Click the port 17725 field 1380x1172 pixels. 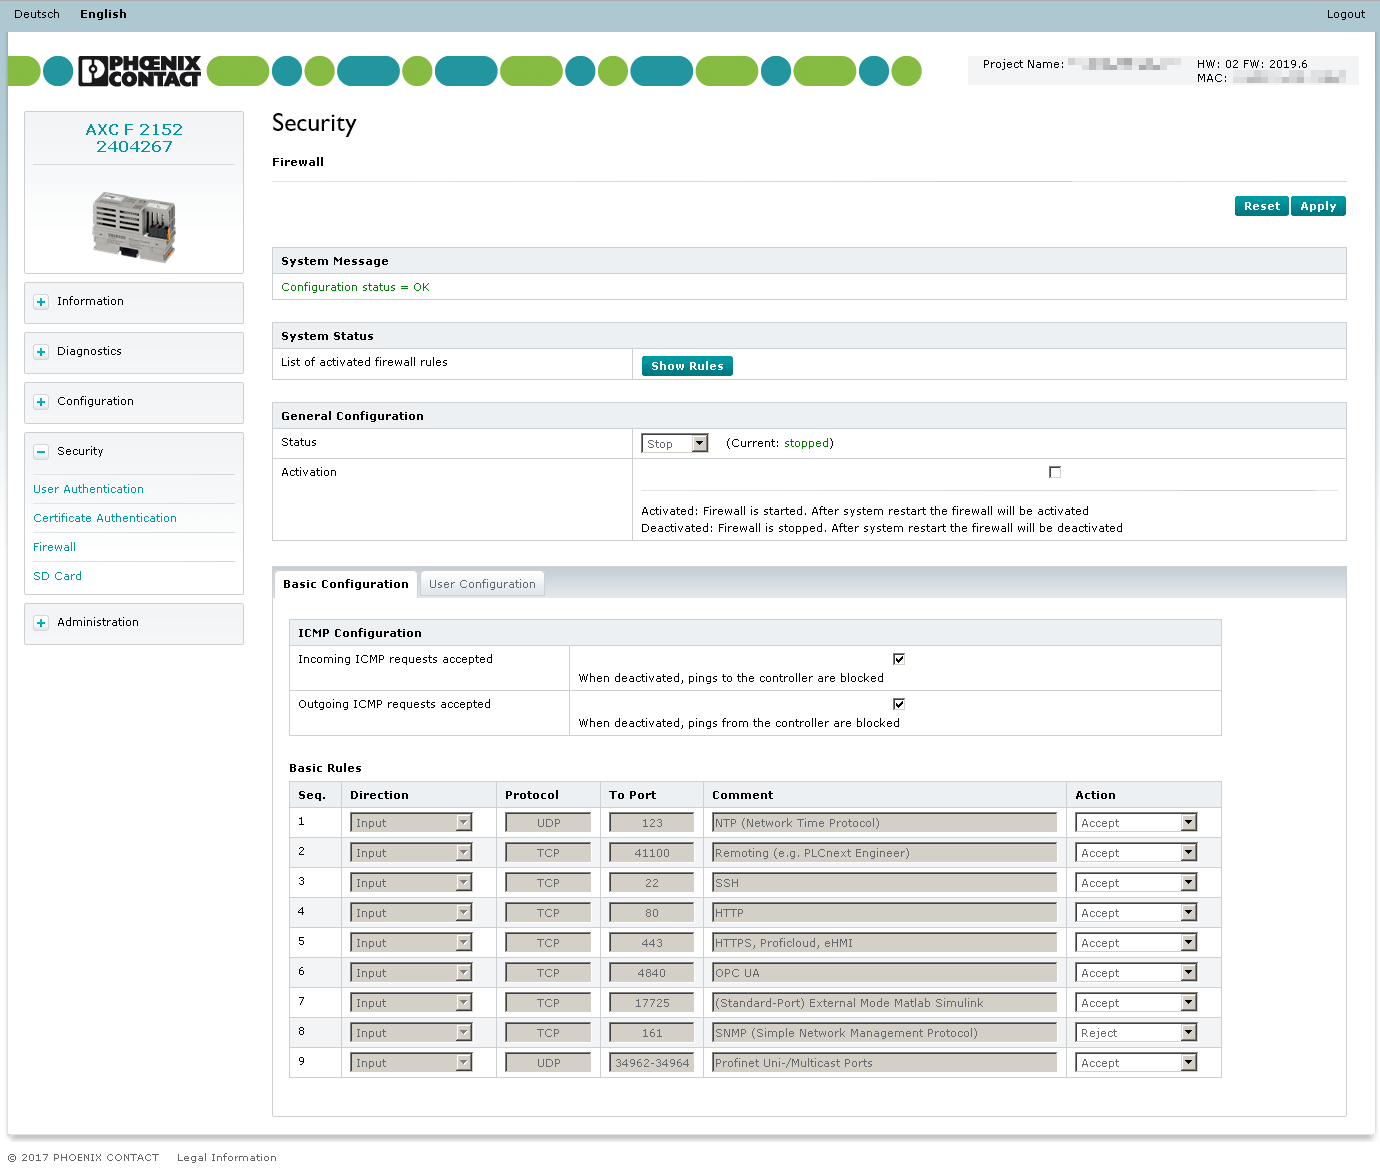[651, 1003]
